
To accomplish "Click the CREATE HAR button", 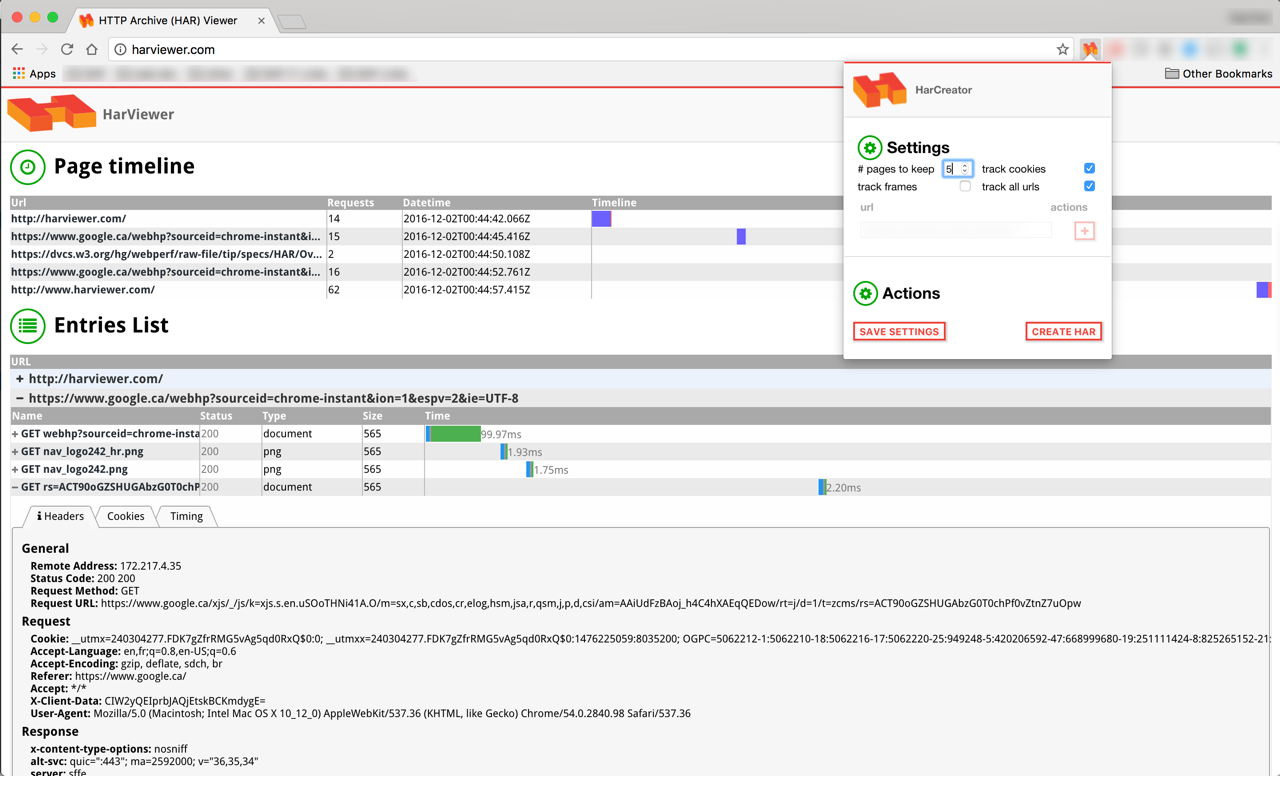I will [x=1063, y=331].
